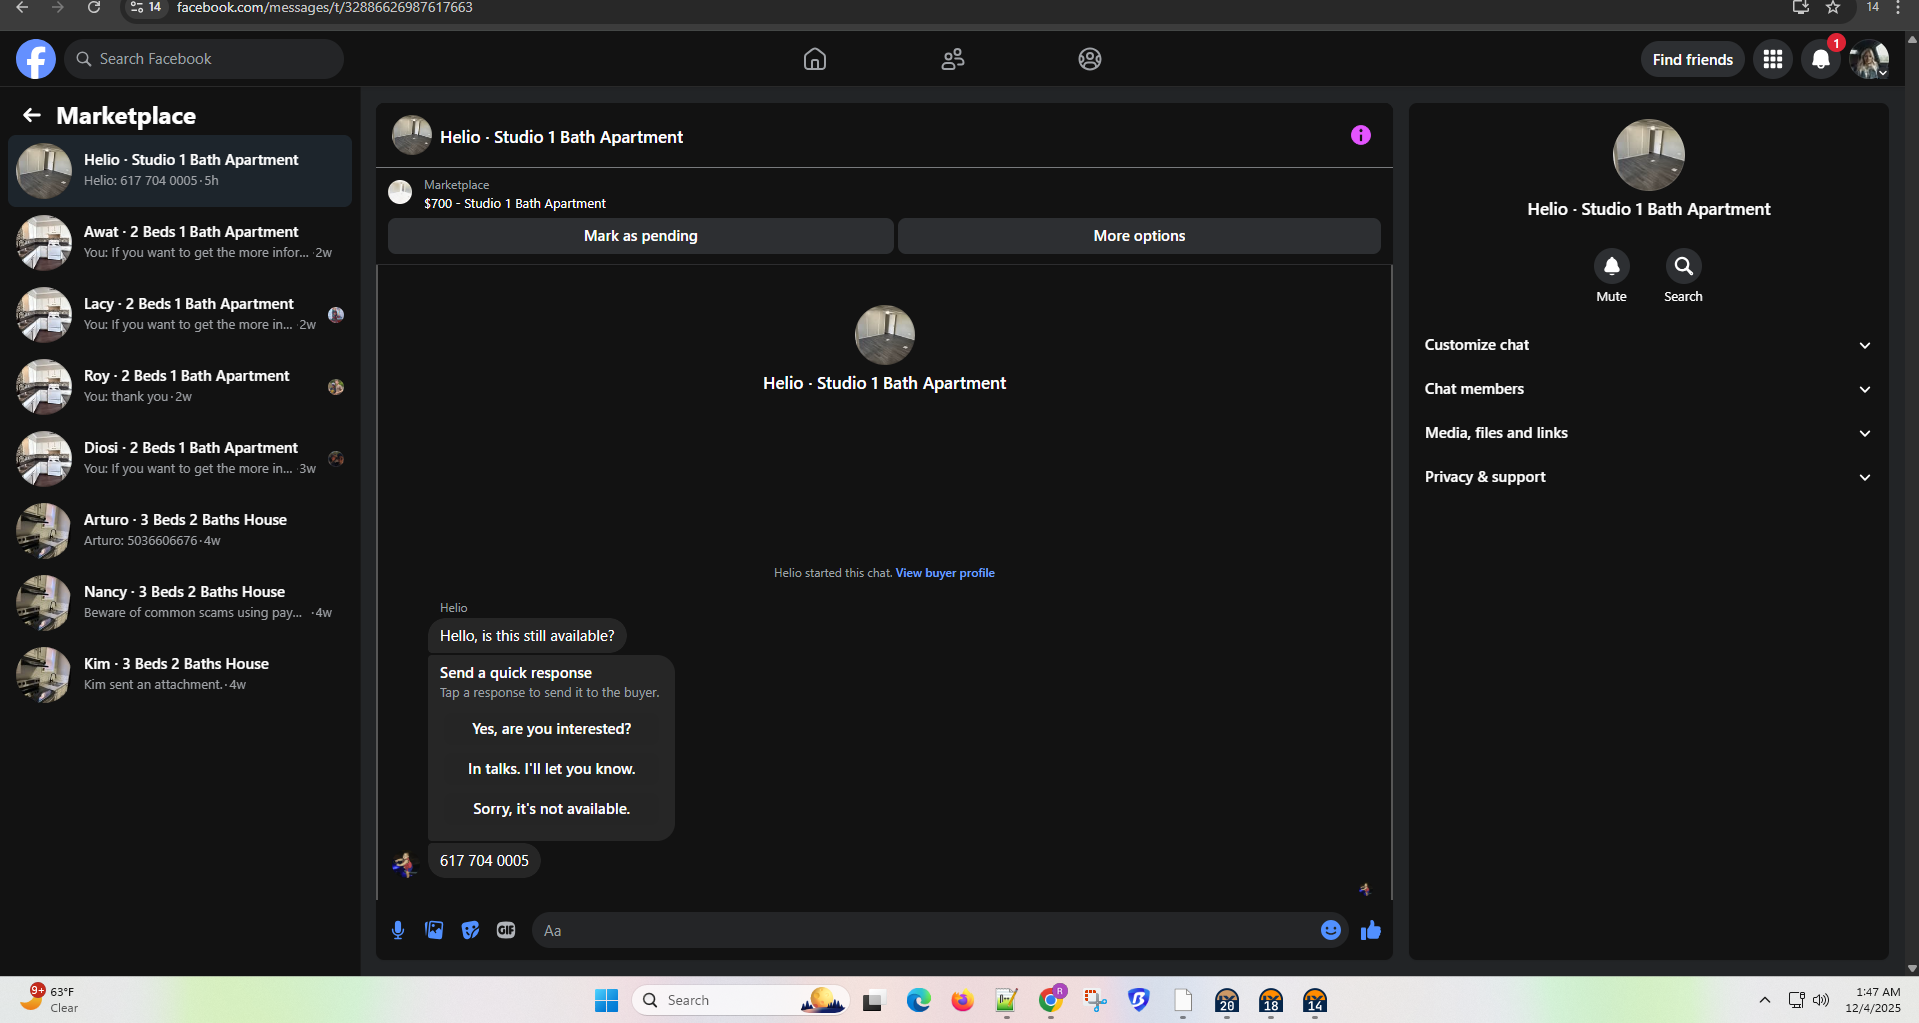Open the Home feed icon

(x=815, y=59)
